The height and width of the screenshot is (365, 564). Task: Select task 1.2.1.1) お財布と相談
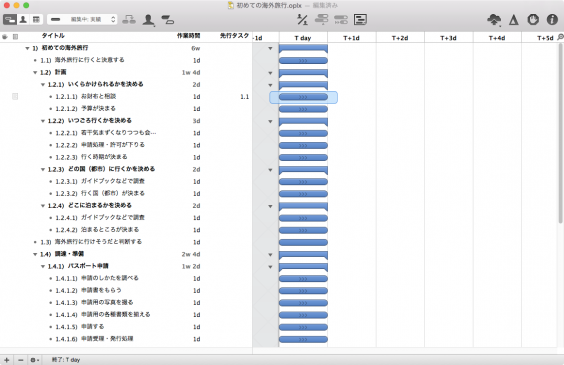(86, 96)
